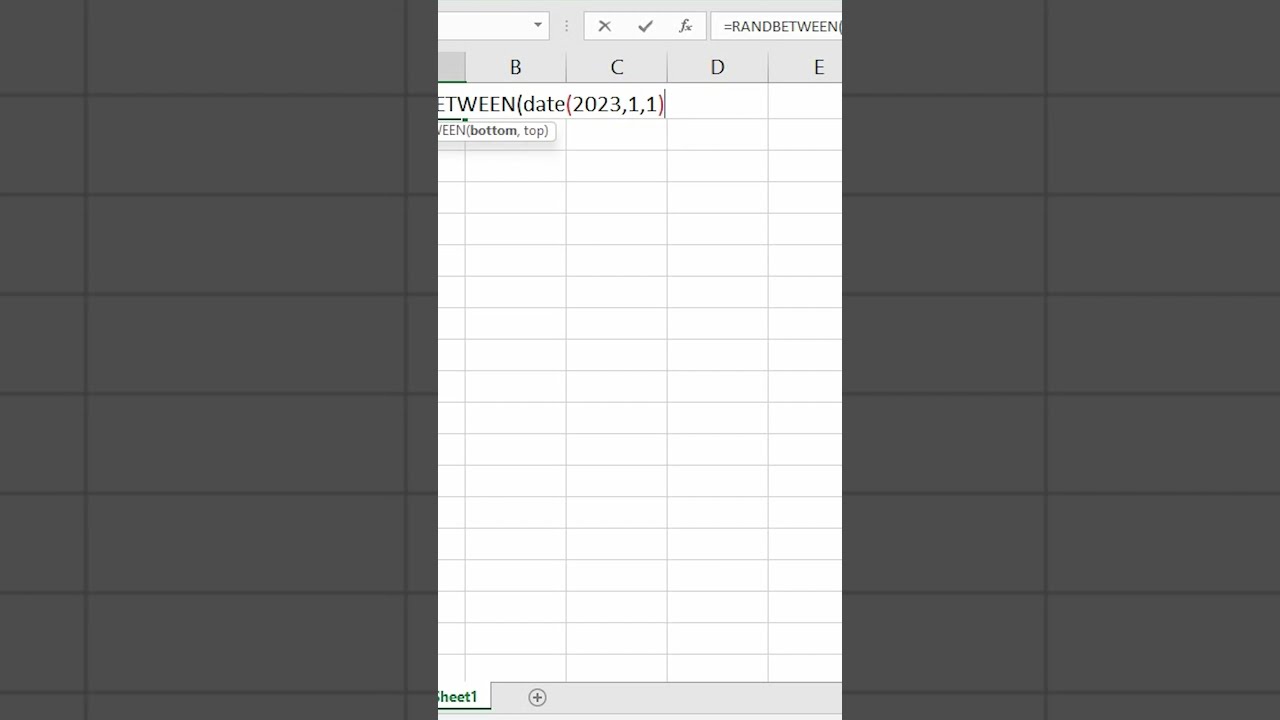Switch to the Sheet1 tab
This screenshot has width=1280, height=720.
point(458,697)
